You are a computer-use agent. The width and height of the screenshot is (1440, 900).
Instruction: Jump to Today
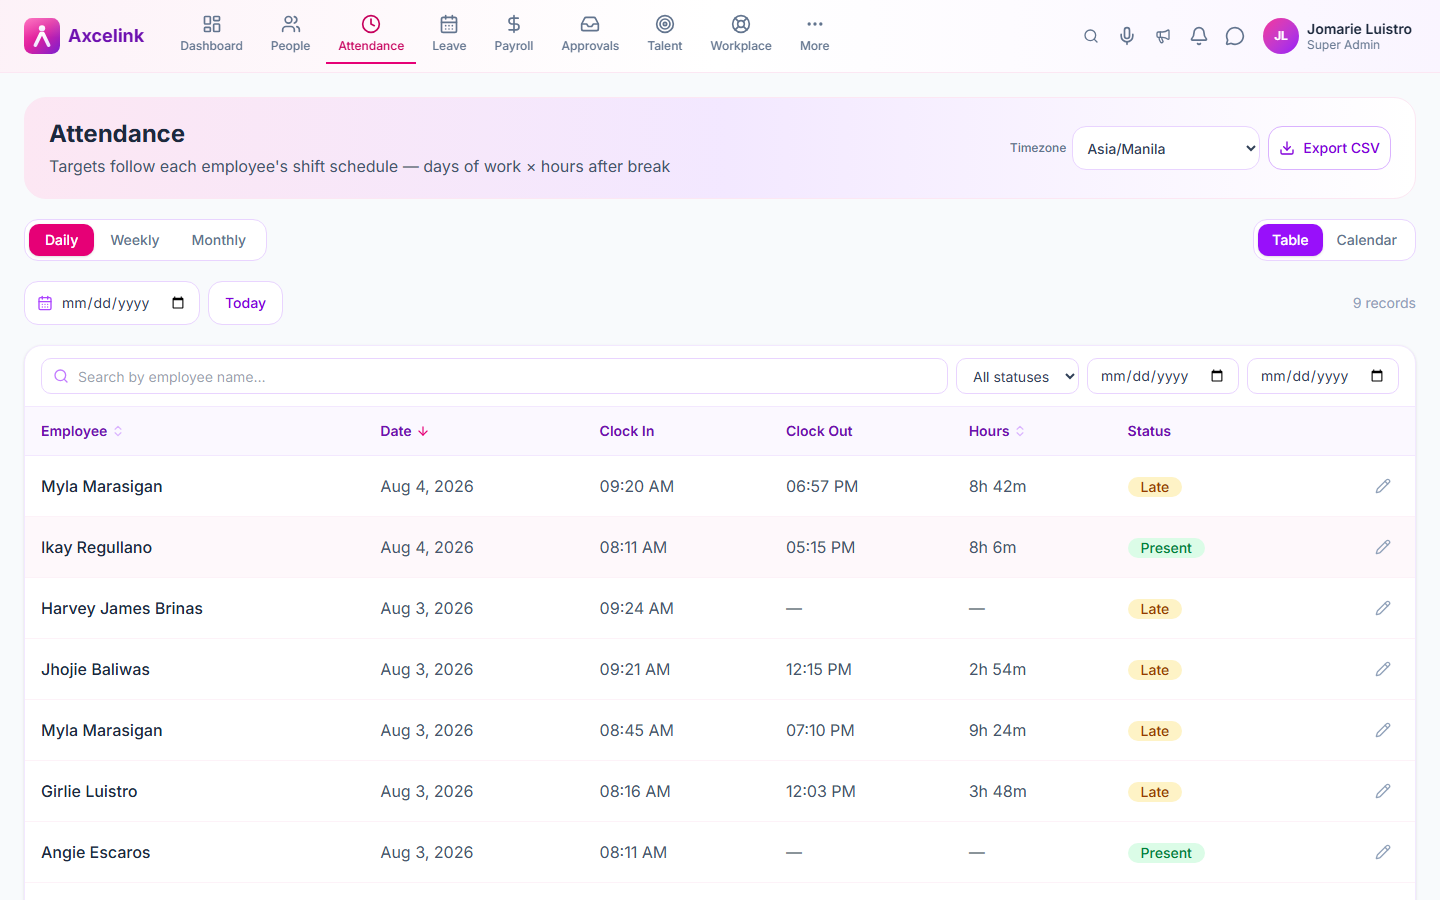tap(245, 303)
